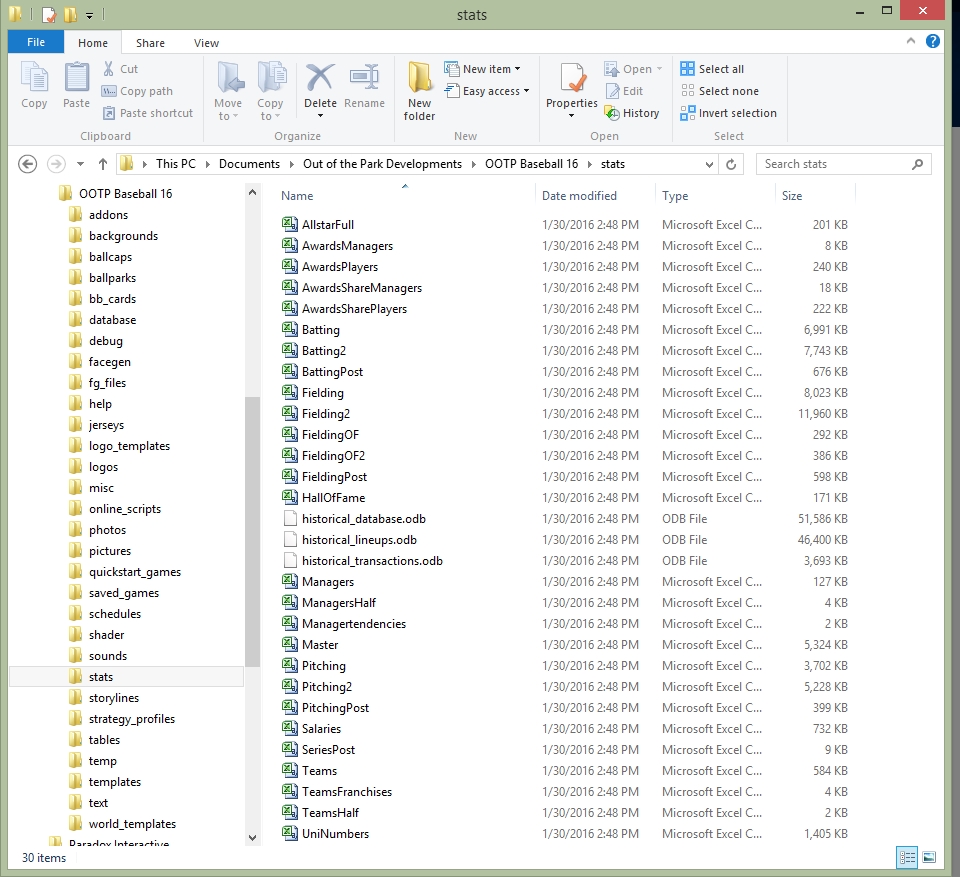Click Invert selection option

tap(728, 113)
